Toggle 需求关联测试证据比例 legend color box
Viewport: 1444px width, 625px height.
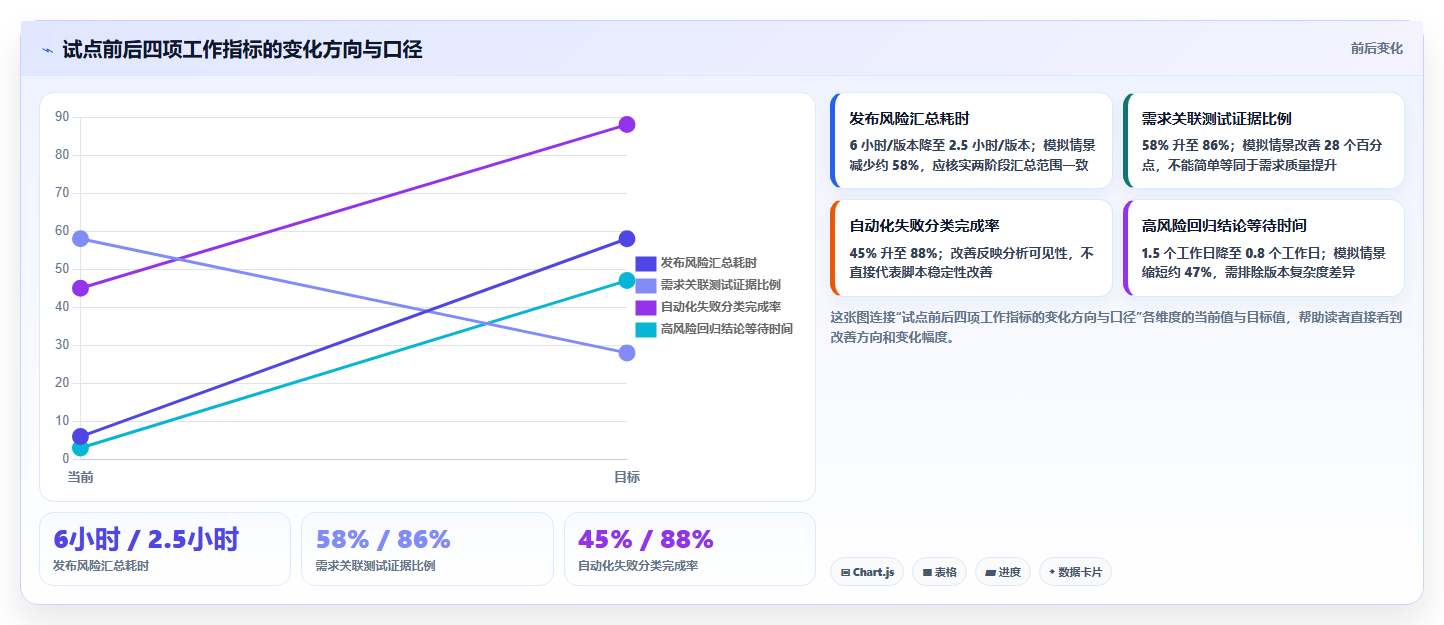[646, 285]
